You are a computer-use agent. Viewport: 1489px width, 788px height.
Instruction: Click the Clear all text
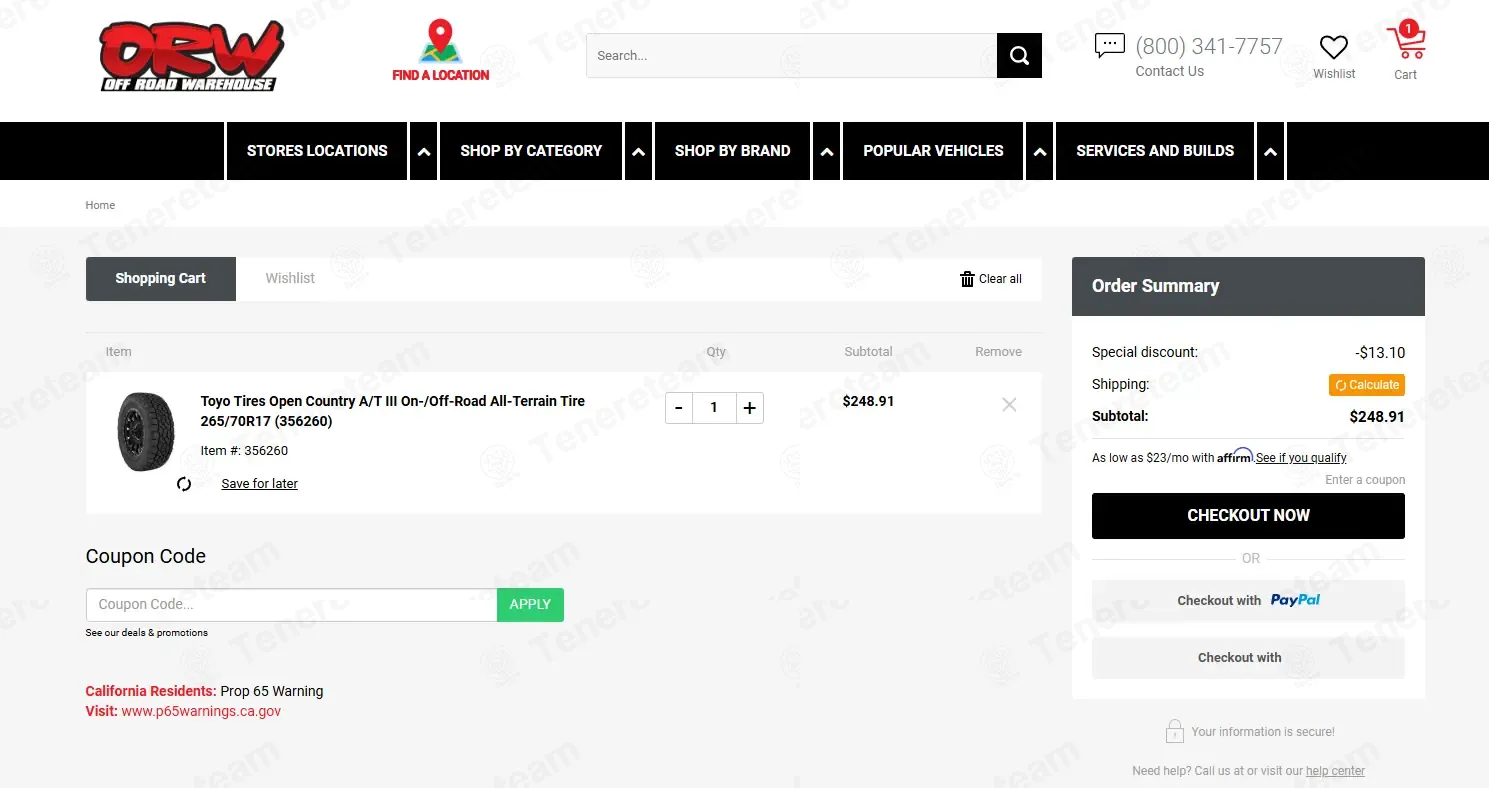tap(1000, 279)
